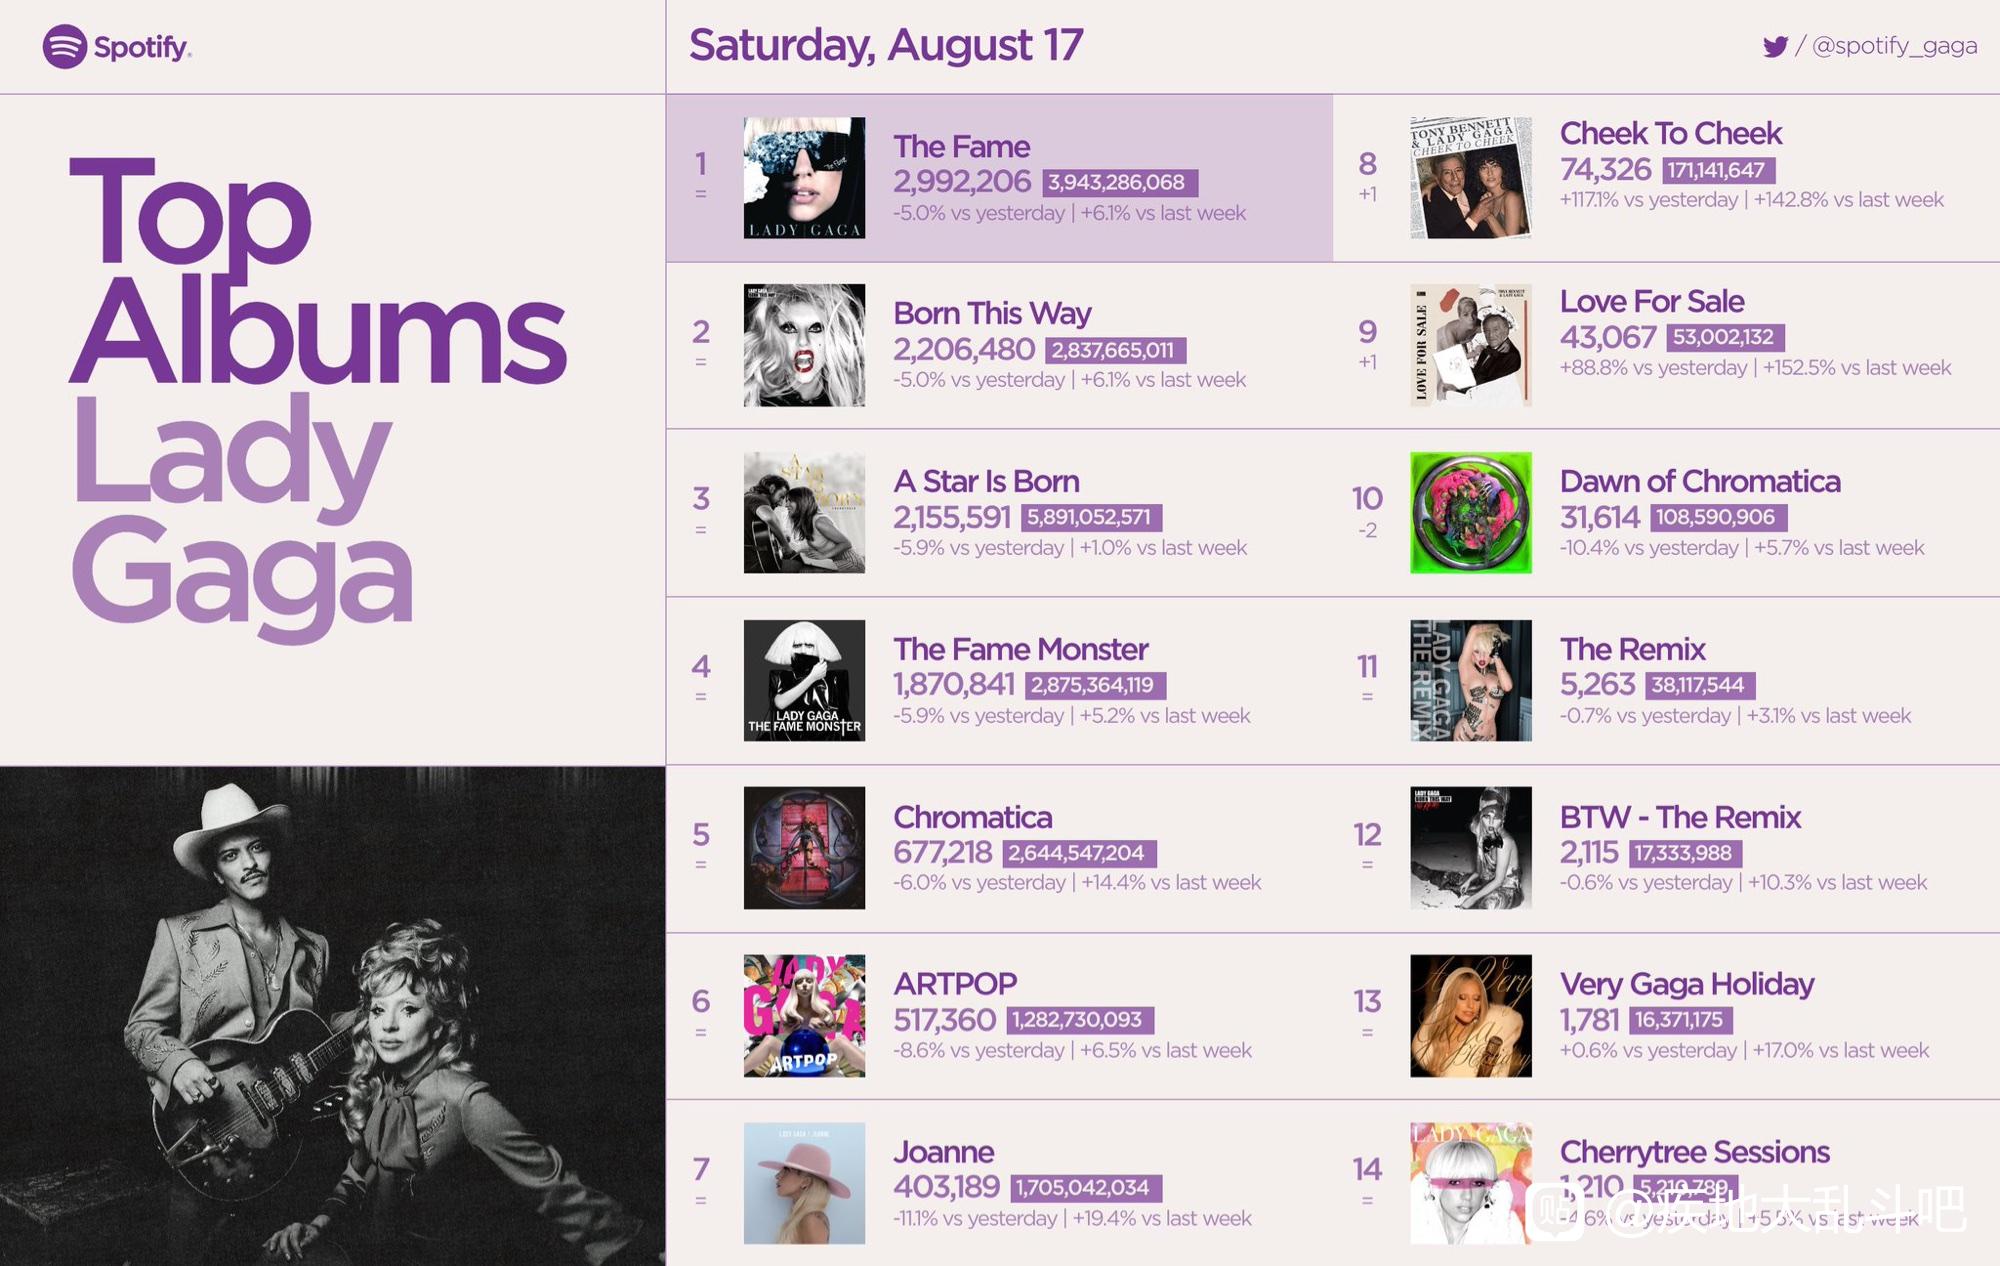Click the Joanne album cover
This screenshot has width=2000, height=1266.
[x=804, y=1183]
